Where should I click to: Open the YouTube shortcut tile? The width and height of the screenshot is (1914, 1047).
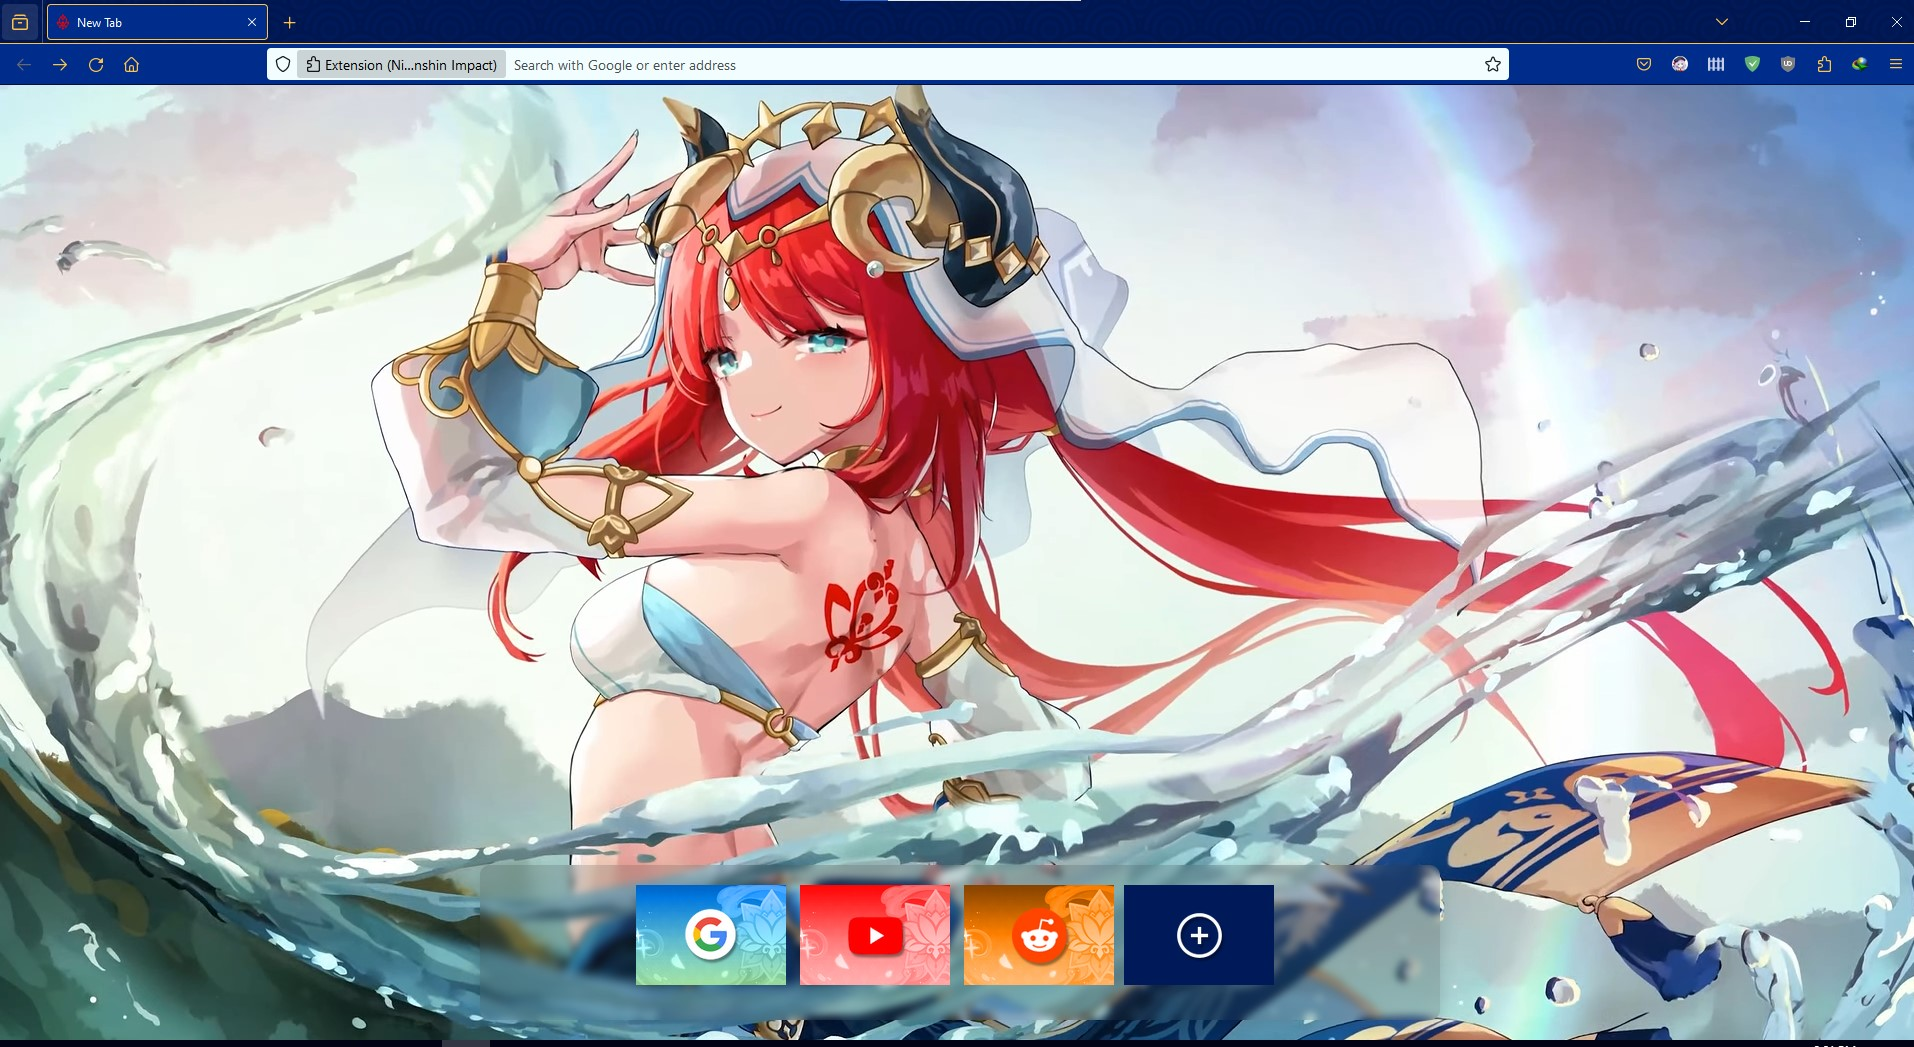(875, 935)
